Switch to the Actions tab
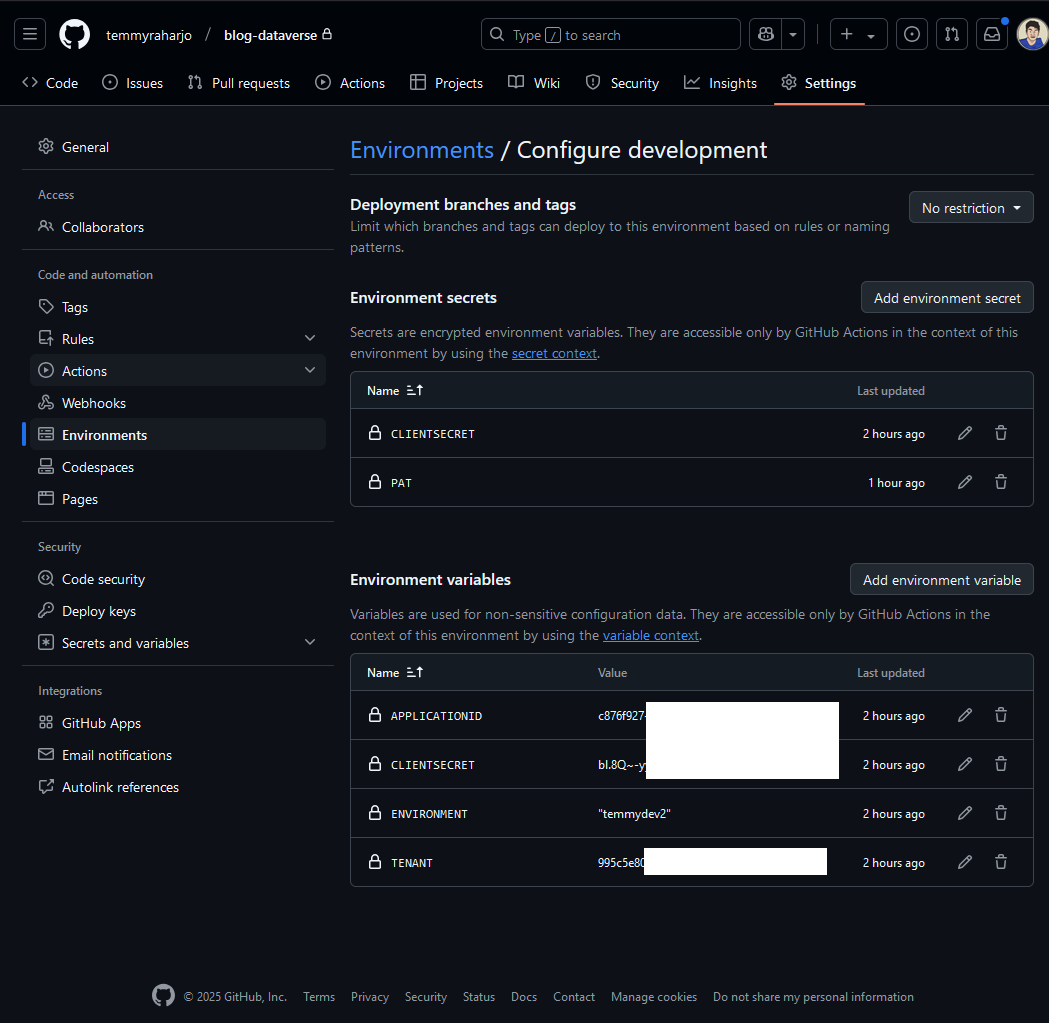The image size is (1049, 1023). [350, 83]
